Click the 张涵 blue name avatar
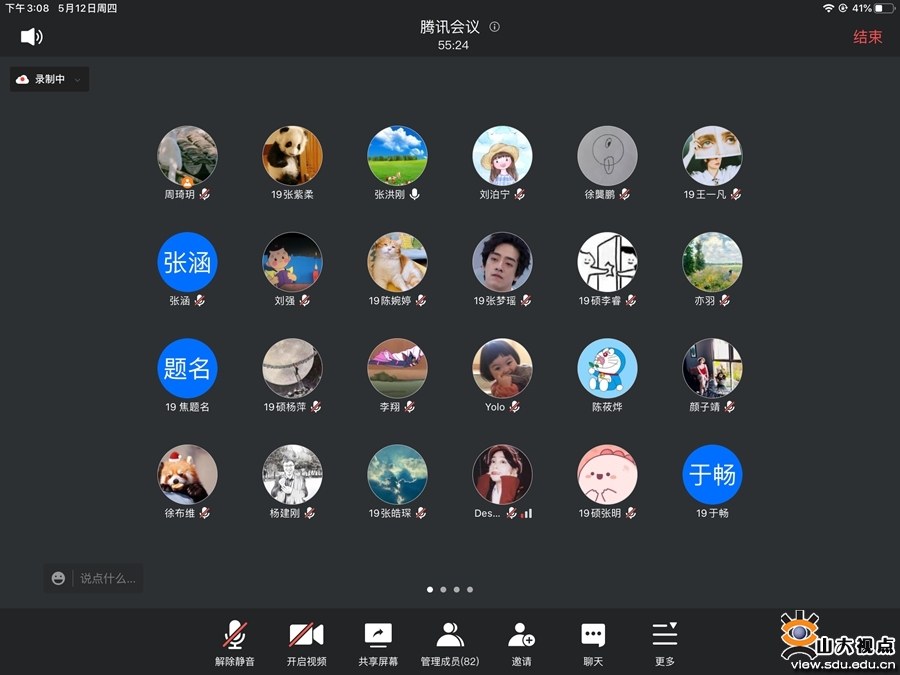Image resolution: width=900 pixels, height=675 pixels. pyautogui.click(x=187, y=262)
